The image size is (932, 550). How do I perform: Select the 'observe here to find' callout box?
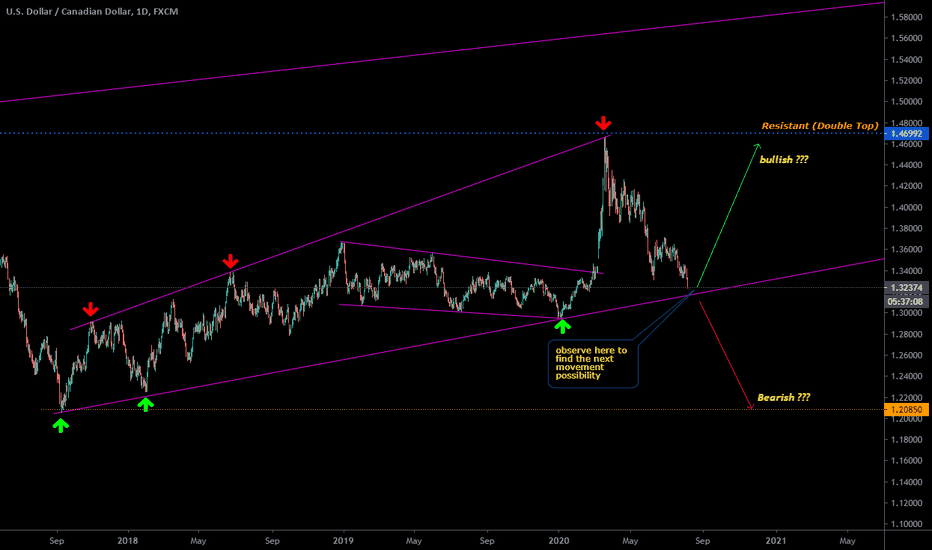(x=593, y=364)
